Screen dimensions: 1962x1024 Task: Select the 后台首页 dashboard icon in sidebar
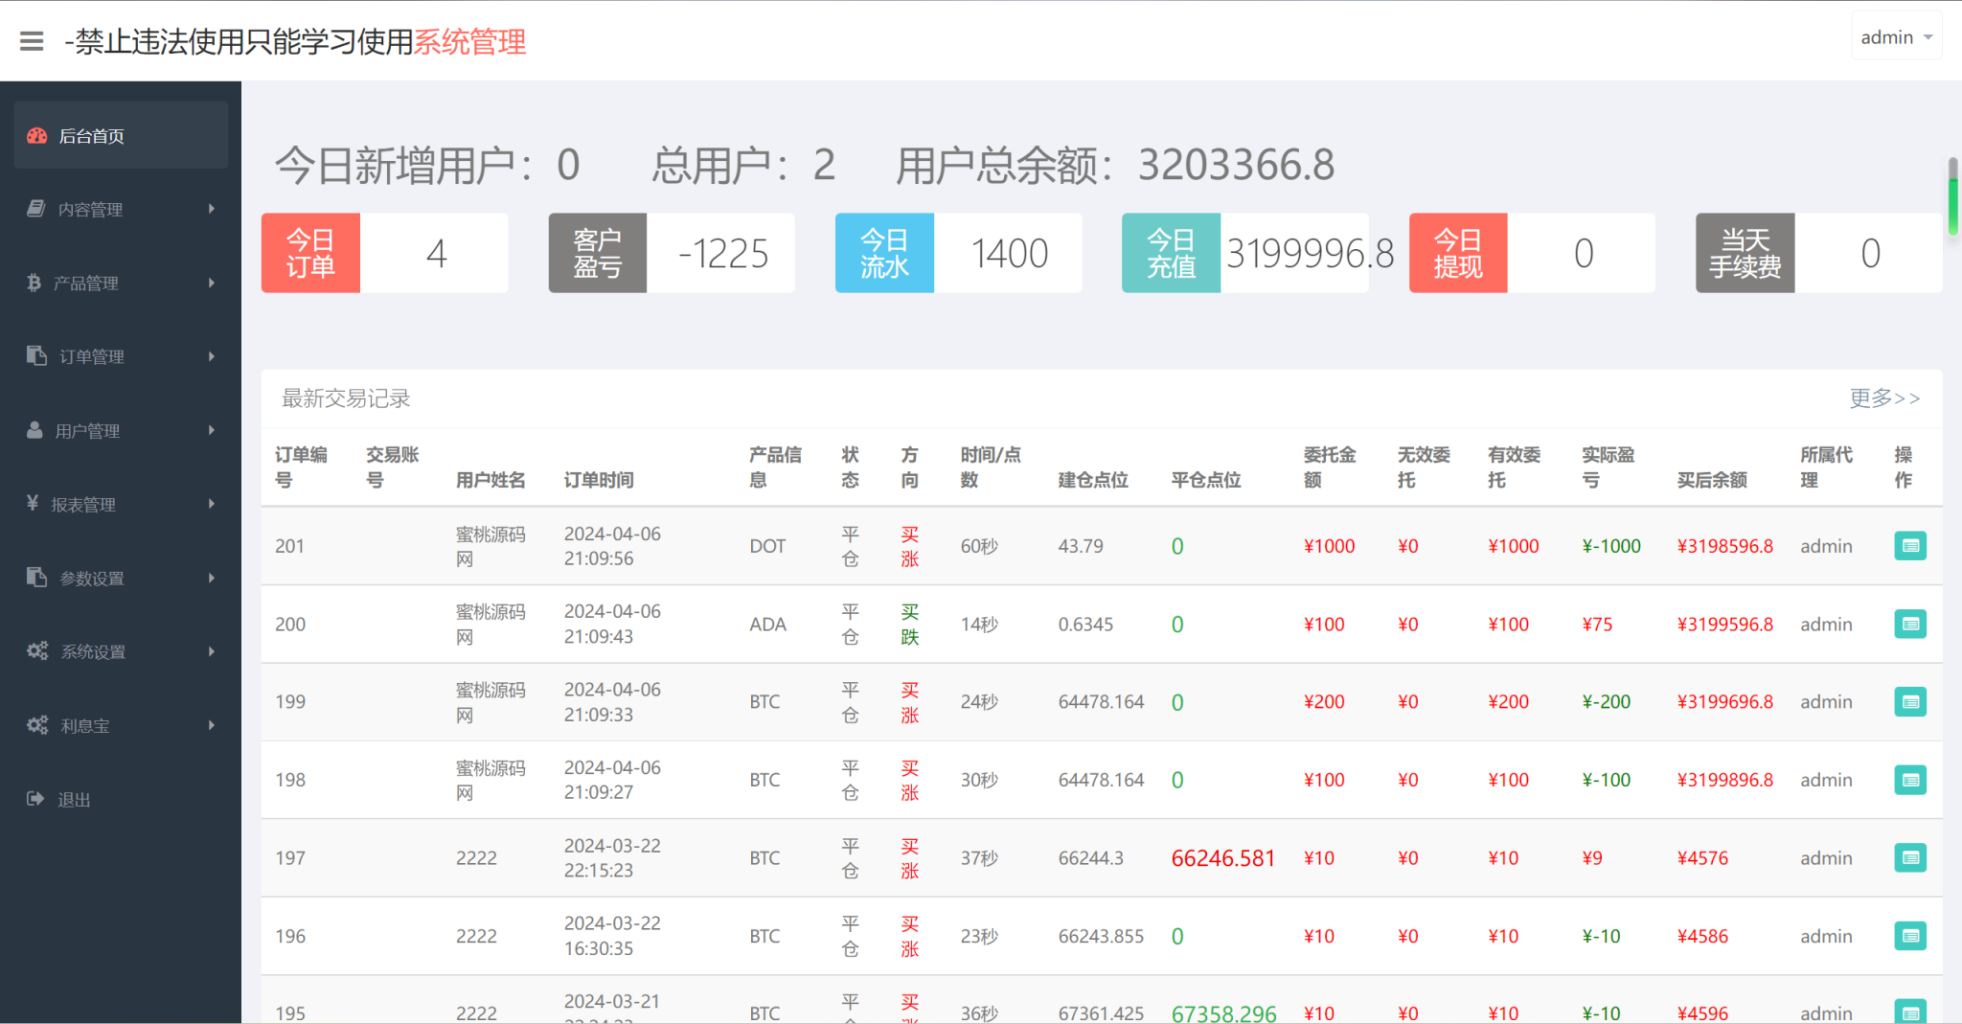[36, 135]
